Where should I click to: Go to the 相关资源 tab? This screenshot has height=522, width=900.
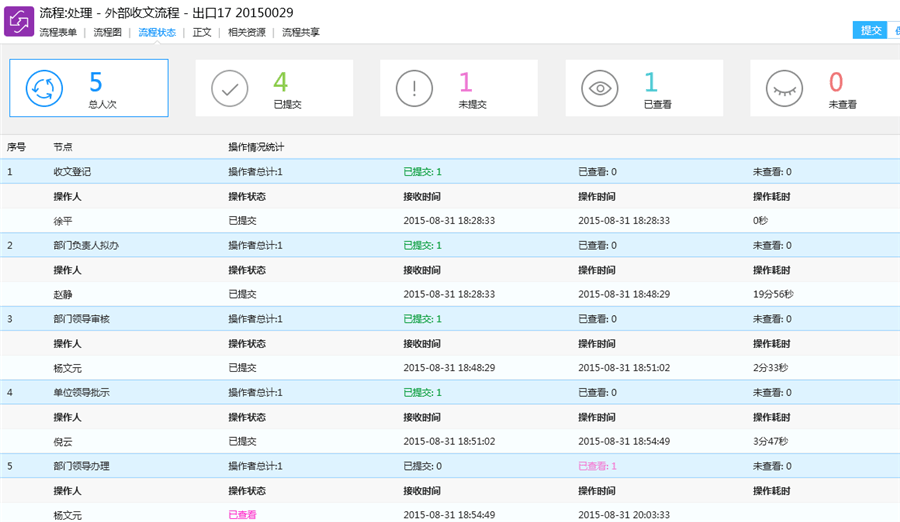pyautogui.click(x=246, y=33)
